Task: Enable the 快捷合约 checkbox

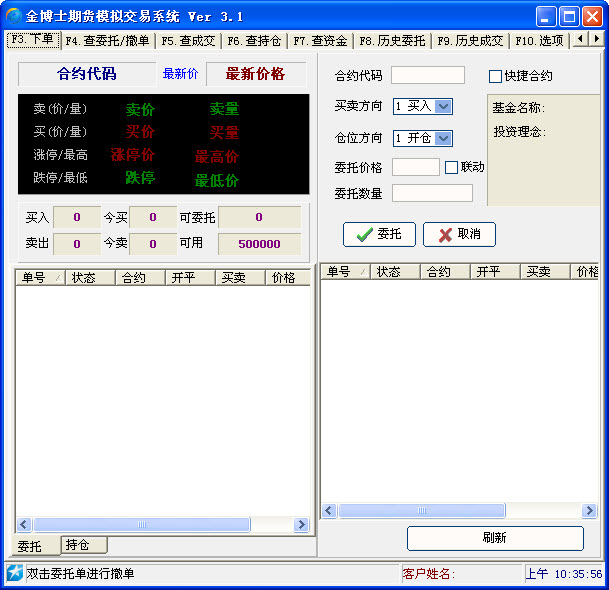Action: point(495,76)
